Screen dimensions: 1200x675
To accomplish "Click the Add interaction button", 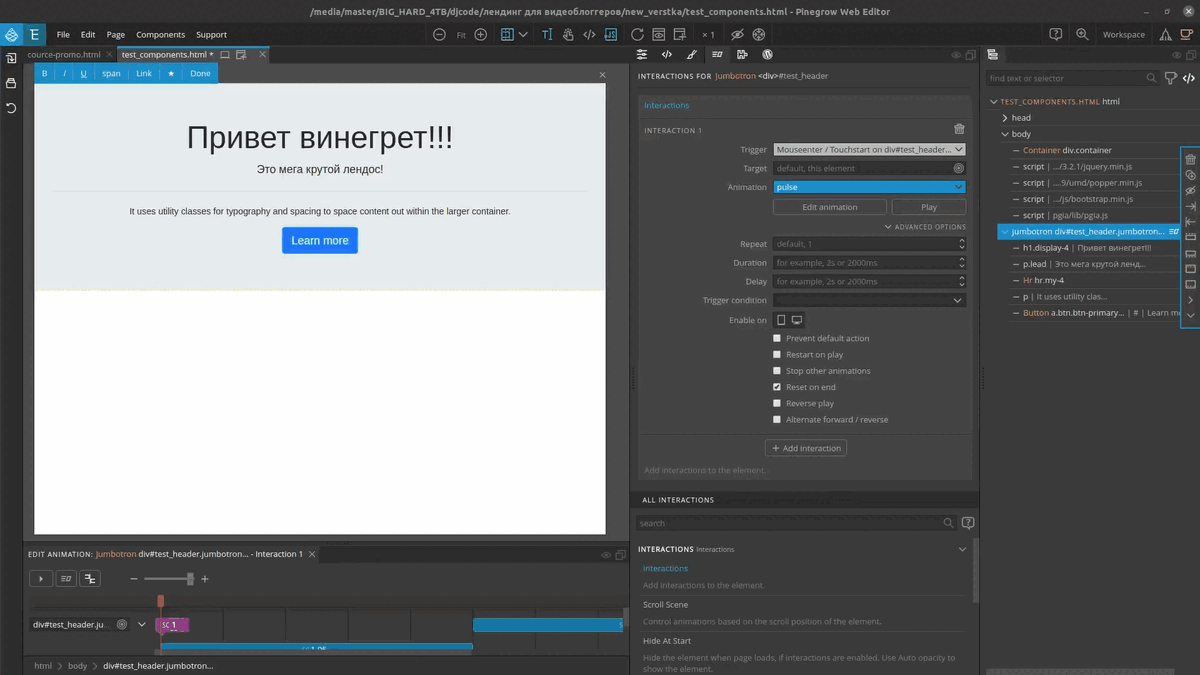I will [806, 448].
